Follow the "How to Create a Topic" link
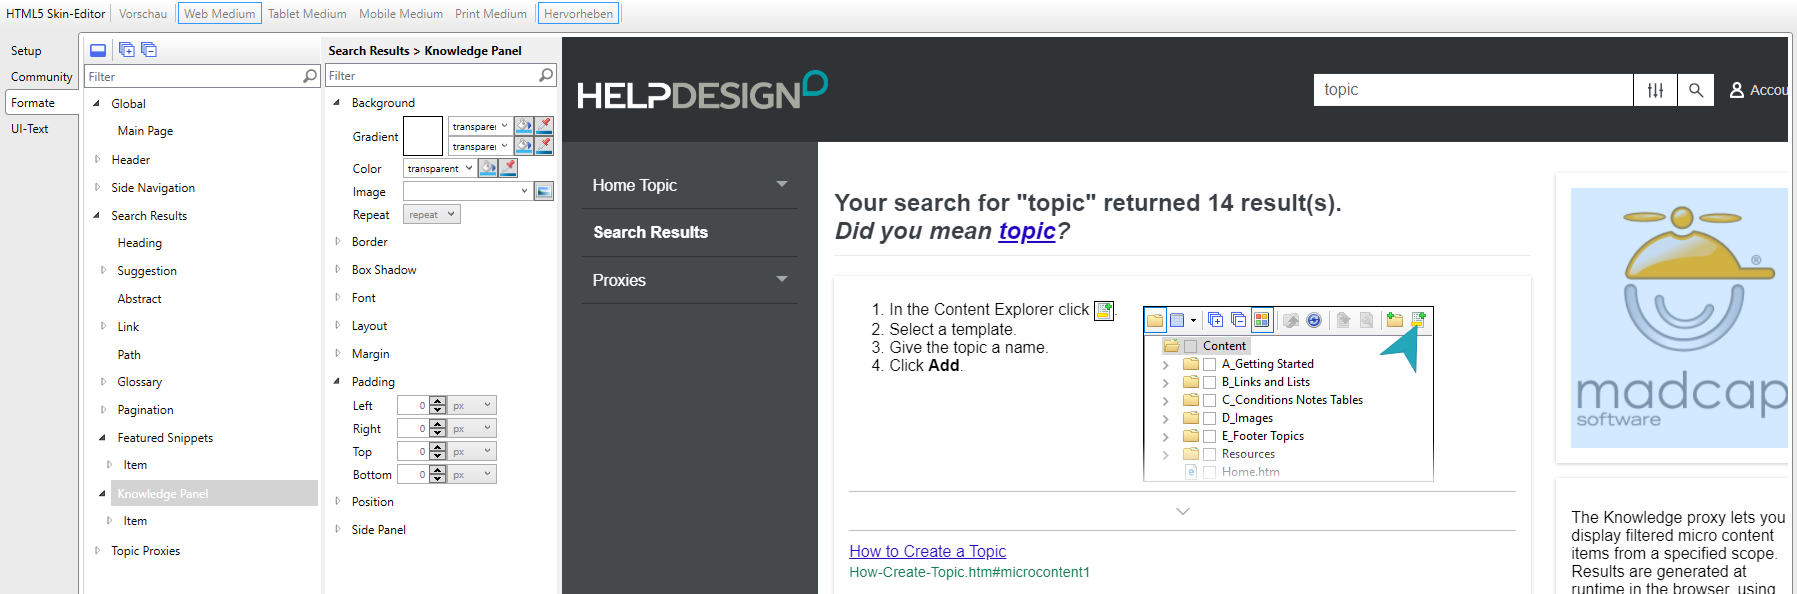 pyautogui.click(x=927, y=551)
